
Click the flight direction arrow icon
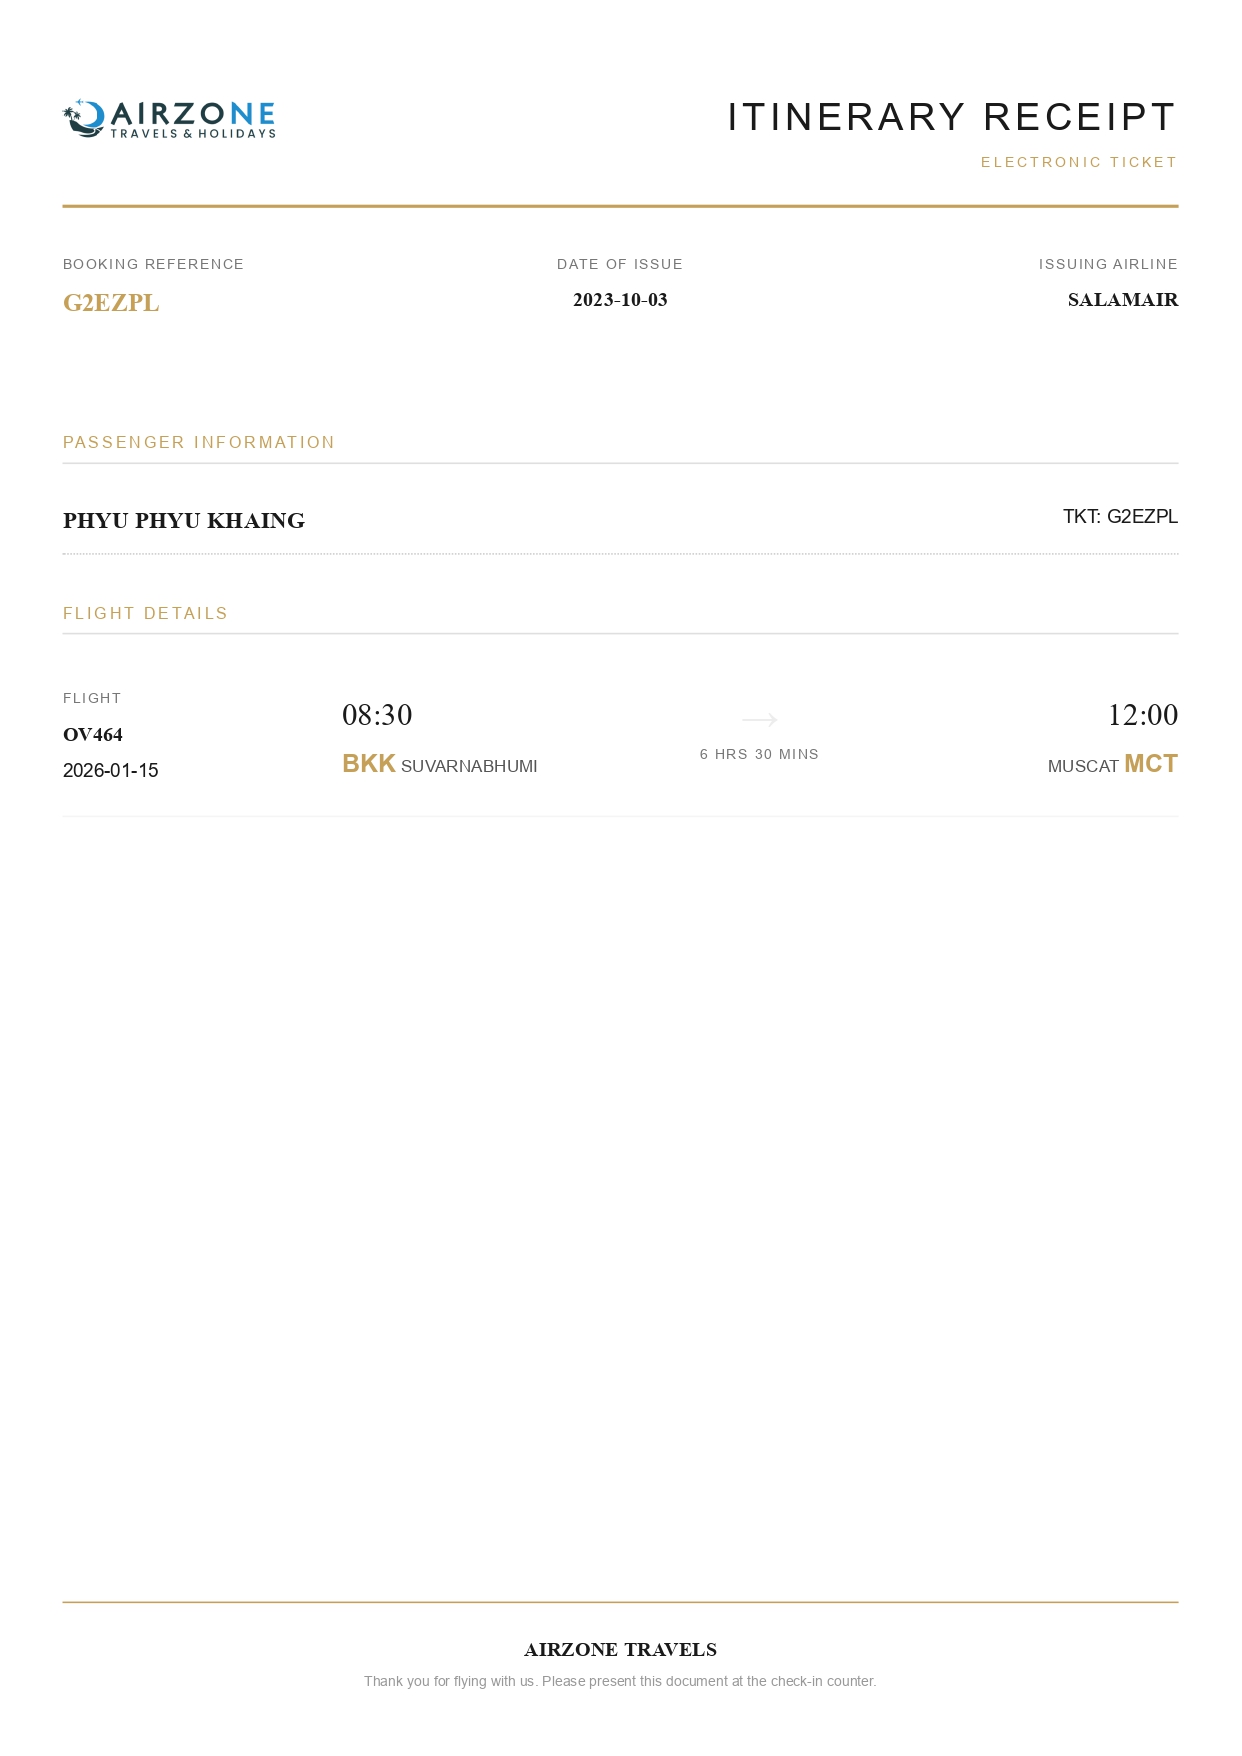(759, 719)
